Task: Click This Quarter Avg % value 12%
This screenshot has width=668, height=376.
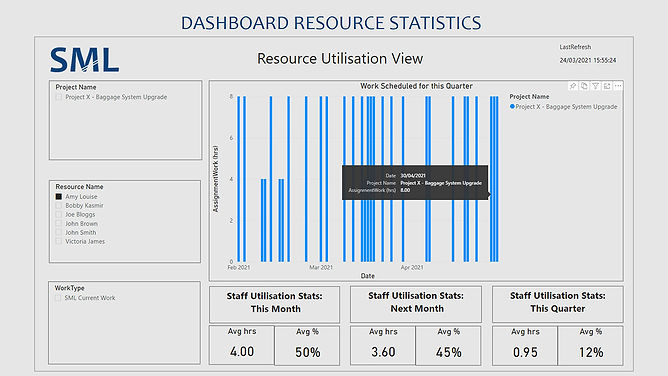Action: [x=591, y=352]
